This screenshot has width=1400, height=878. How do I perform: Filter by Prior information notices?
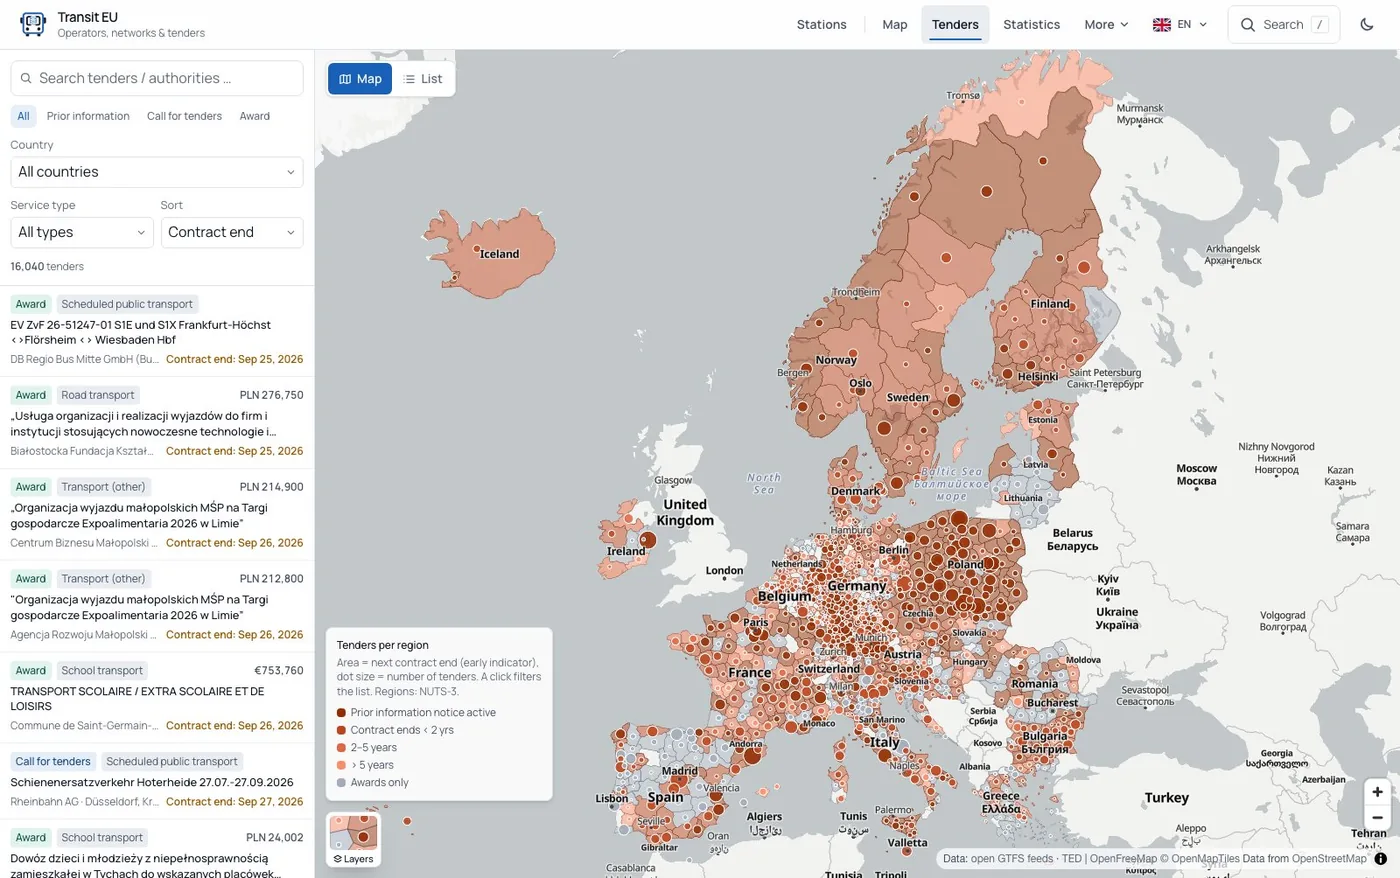click(88, 116)
